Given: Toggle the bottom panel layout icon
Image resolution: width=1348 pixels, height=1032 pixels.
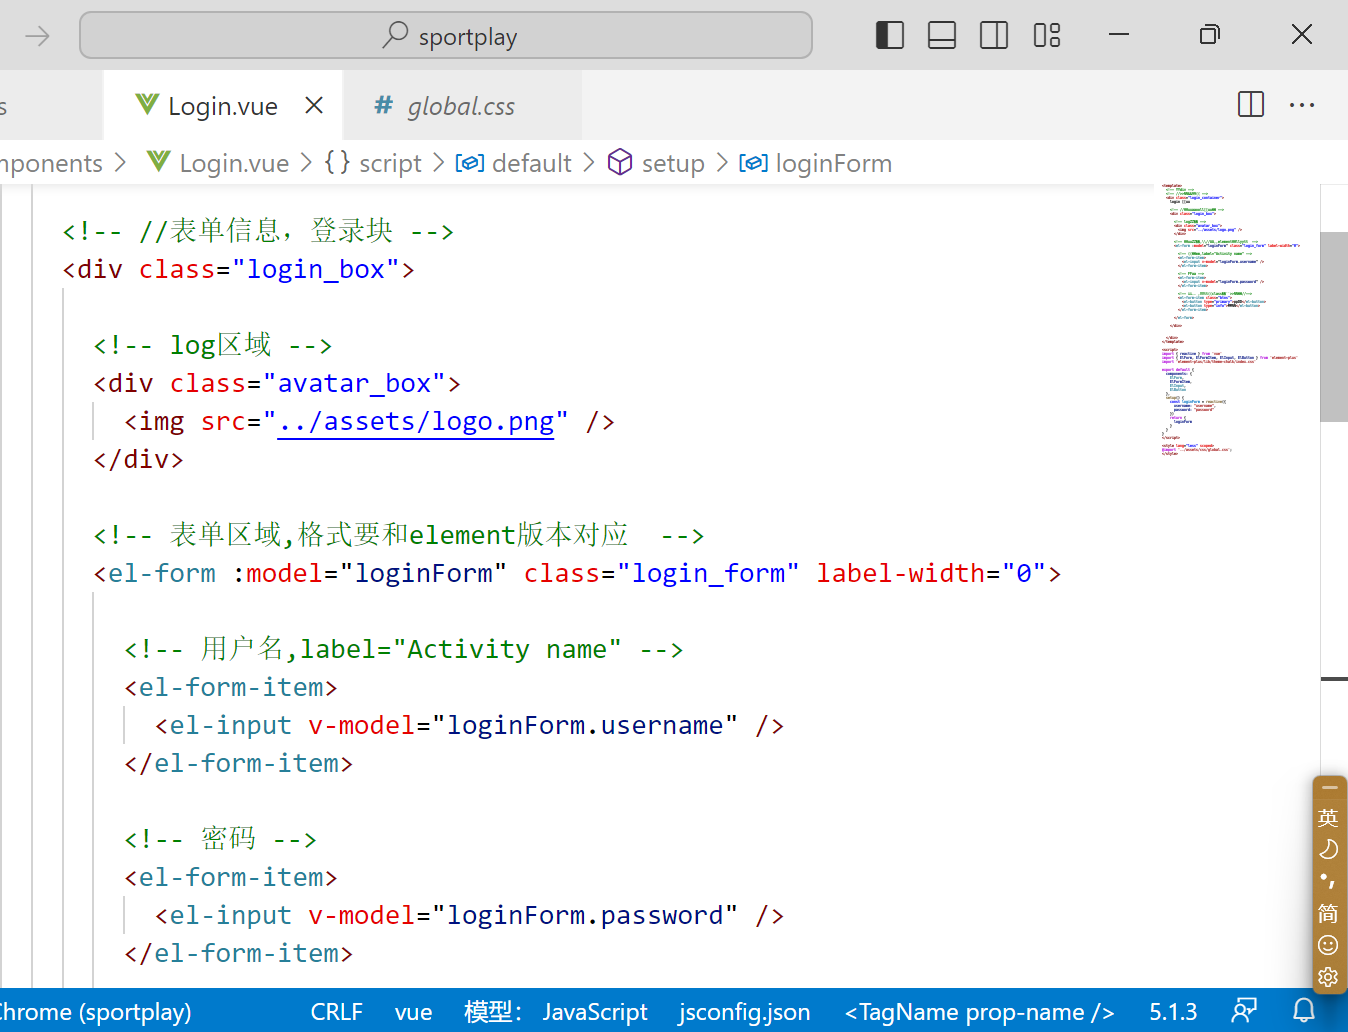Looking at the screenshot, I should (x=942, y=36).
